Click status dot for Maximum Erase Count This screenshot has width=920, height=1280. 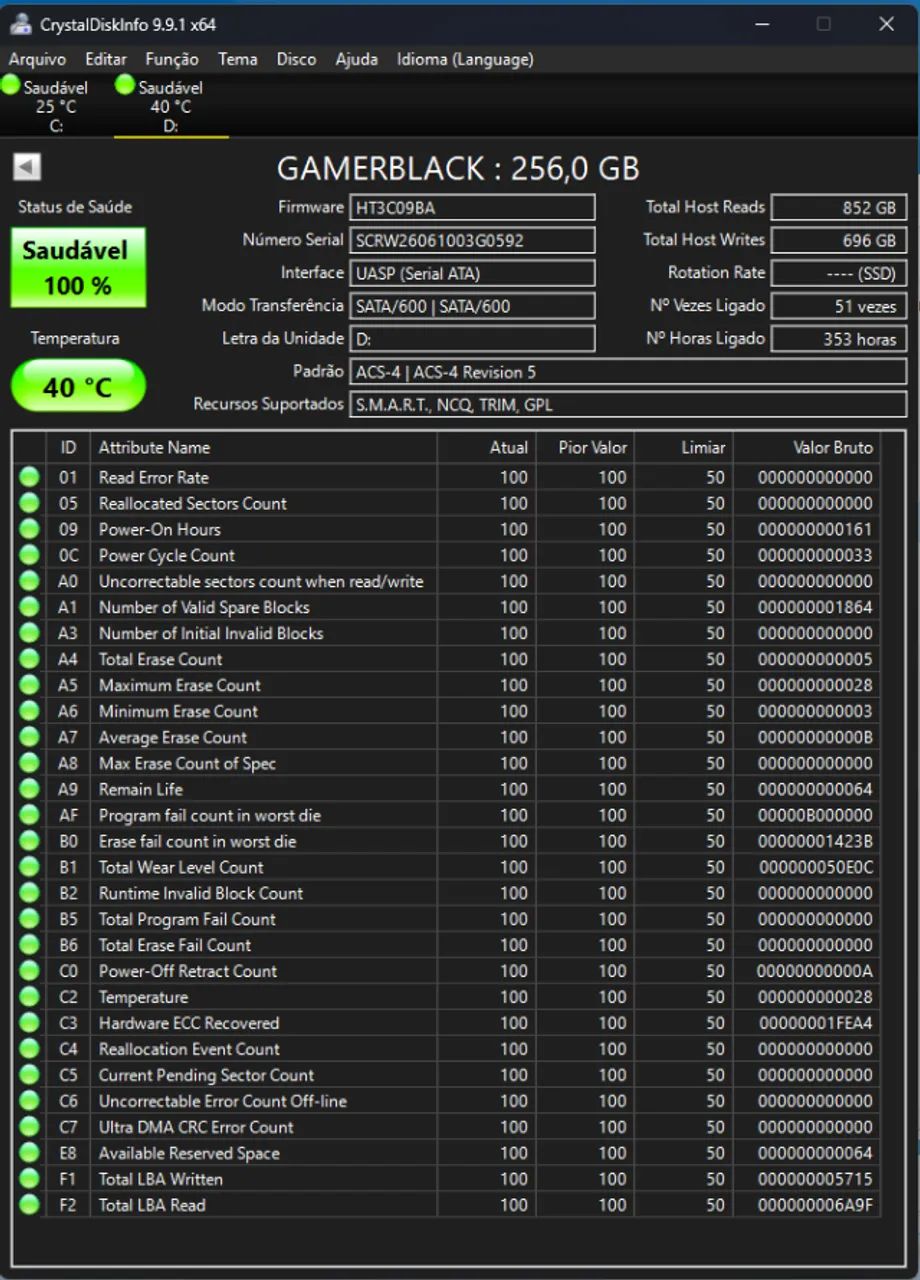[x=29, y=685]
